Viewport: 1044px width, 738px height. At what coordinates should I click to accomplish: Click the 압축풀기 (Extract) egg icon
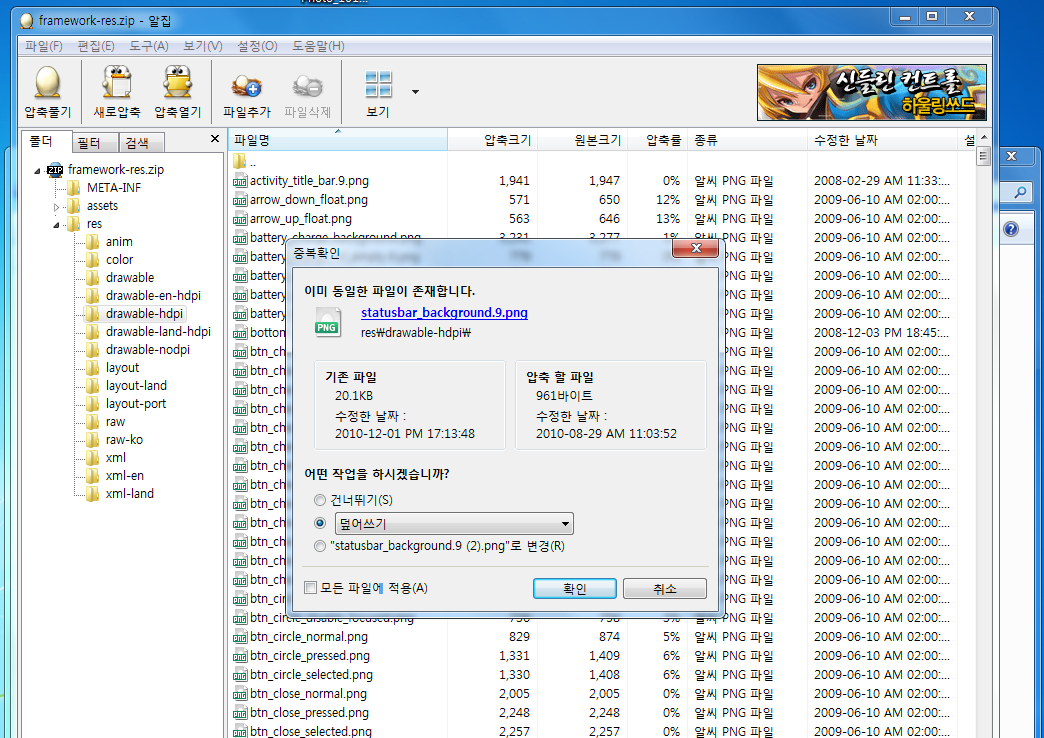coord(47,84)
